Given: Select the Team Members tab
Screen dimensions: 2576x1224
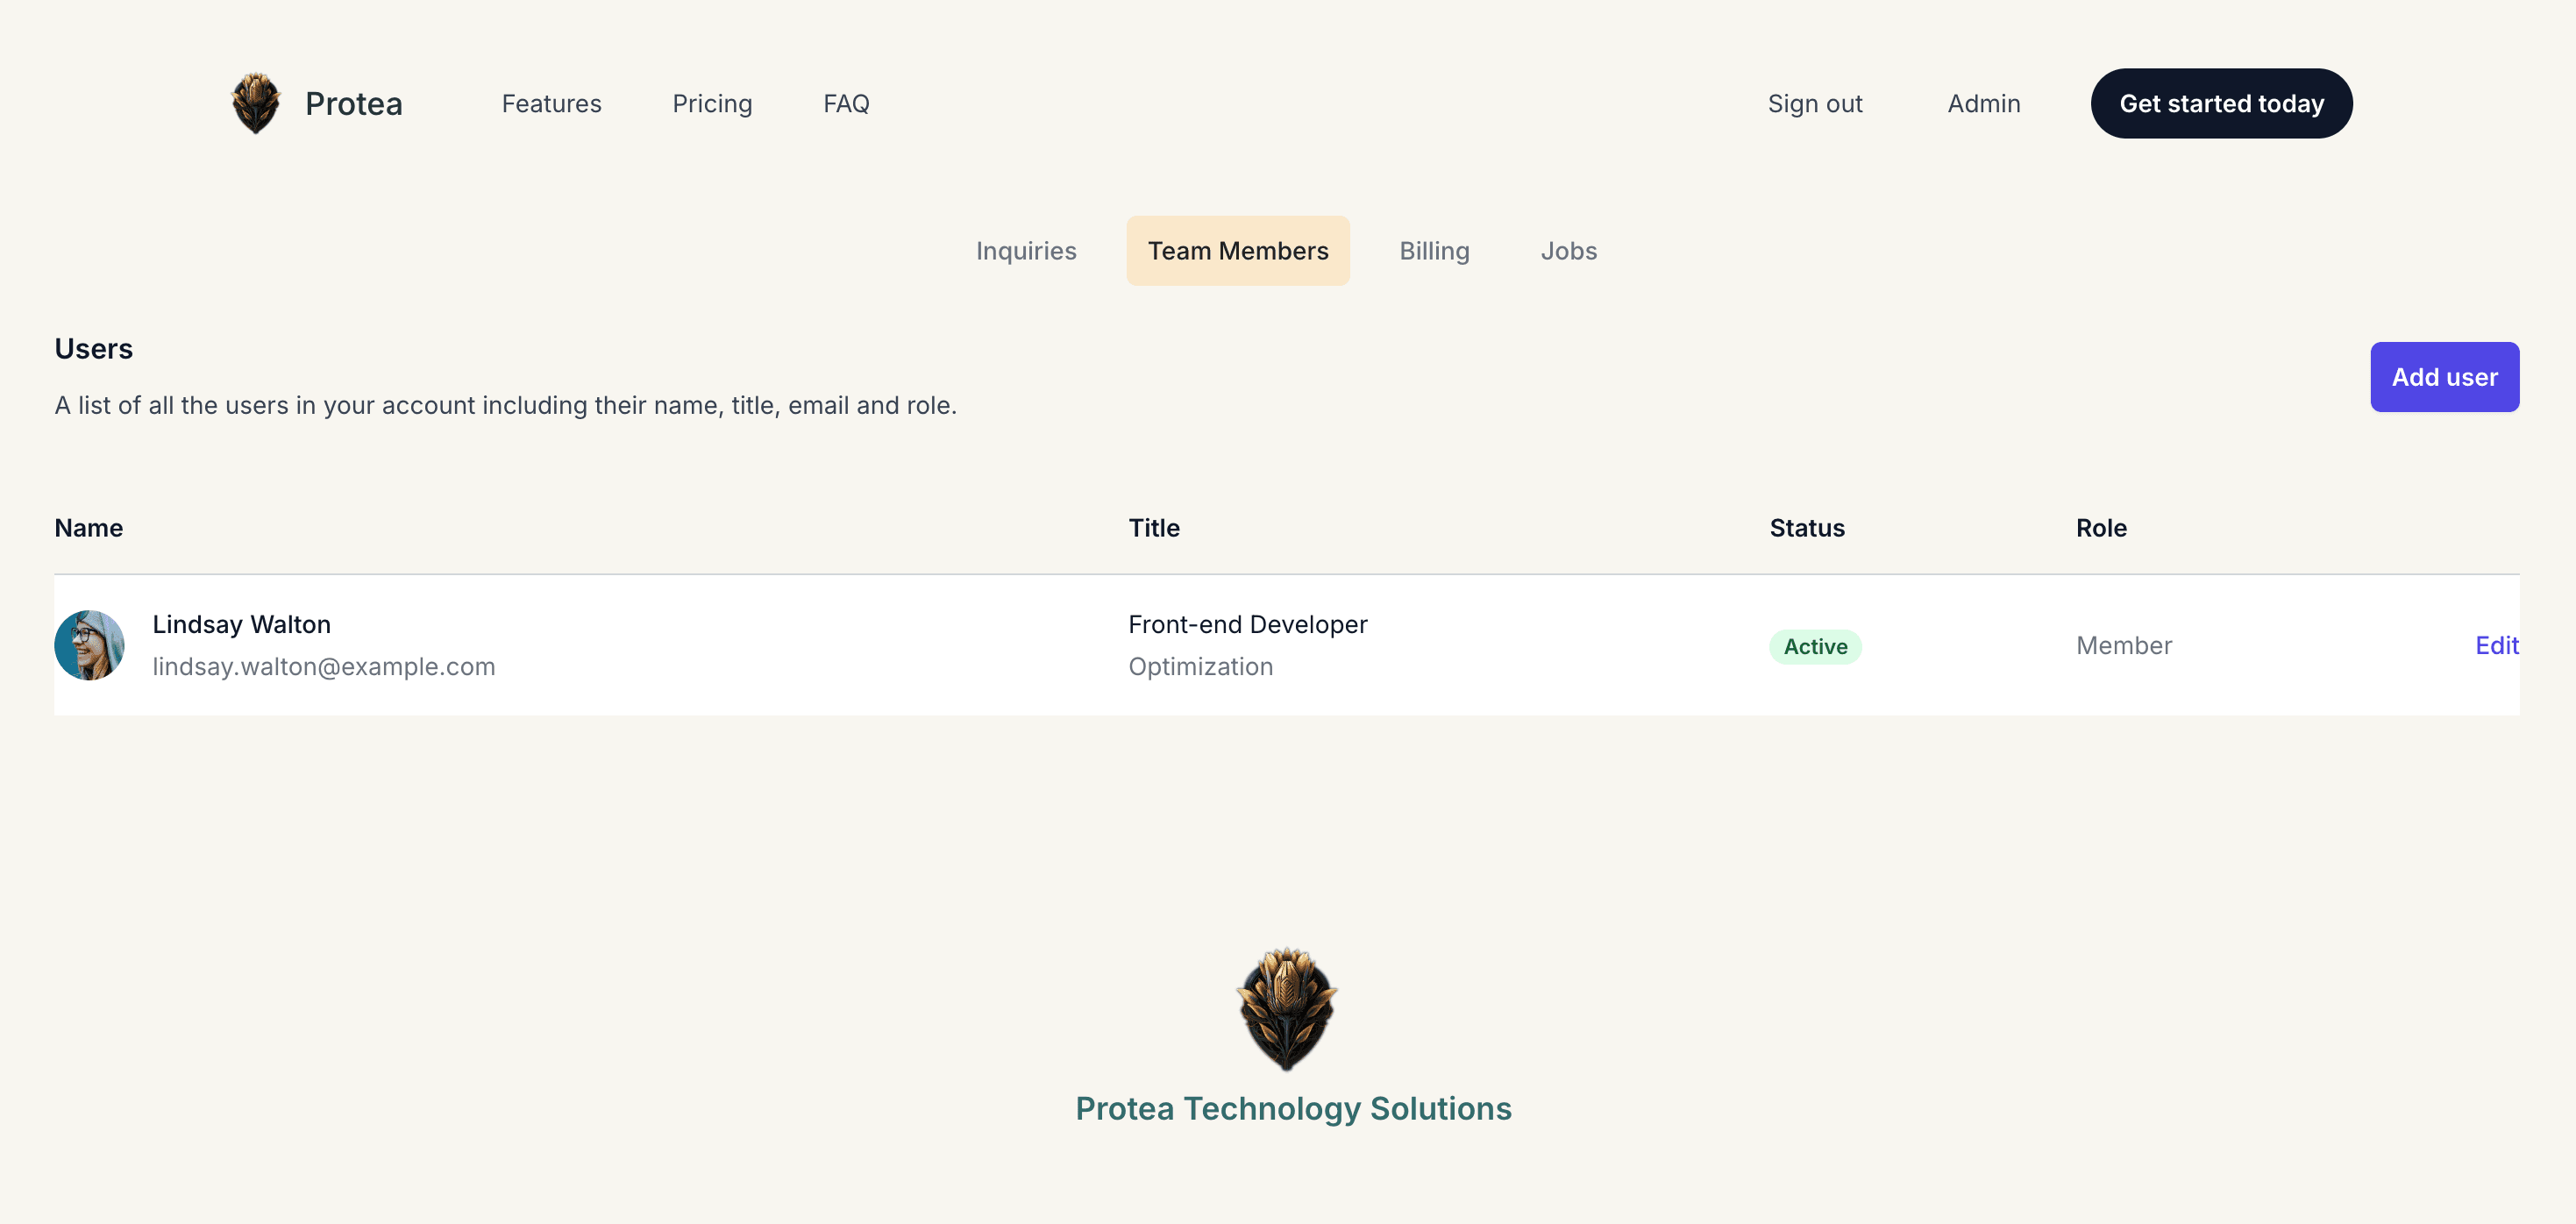Looking at the screenshot, I should [1237, 250].
